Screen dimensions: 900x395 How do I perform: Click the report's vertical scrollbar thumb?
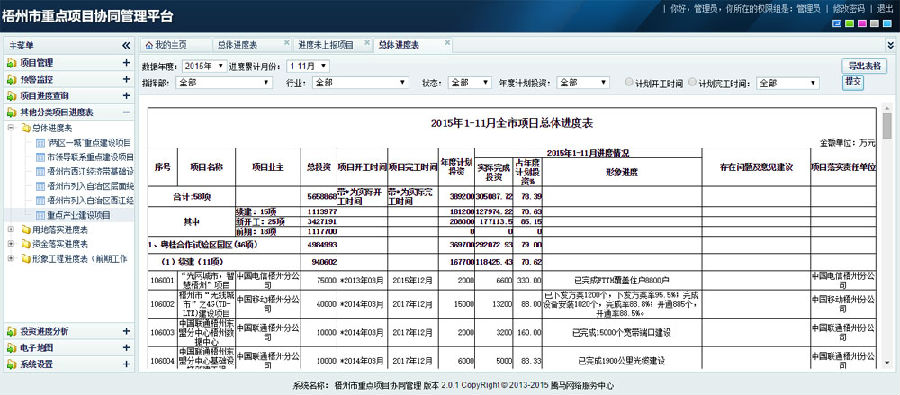887,126
